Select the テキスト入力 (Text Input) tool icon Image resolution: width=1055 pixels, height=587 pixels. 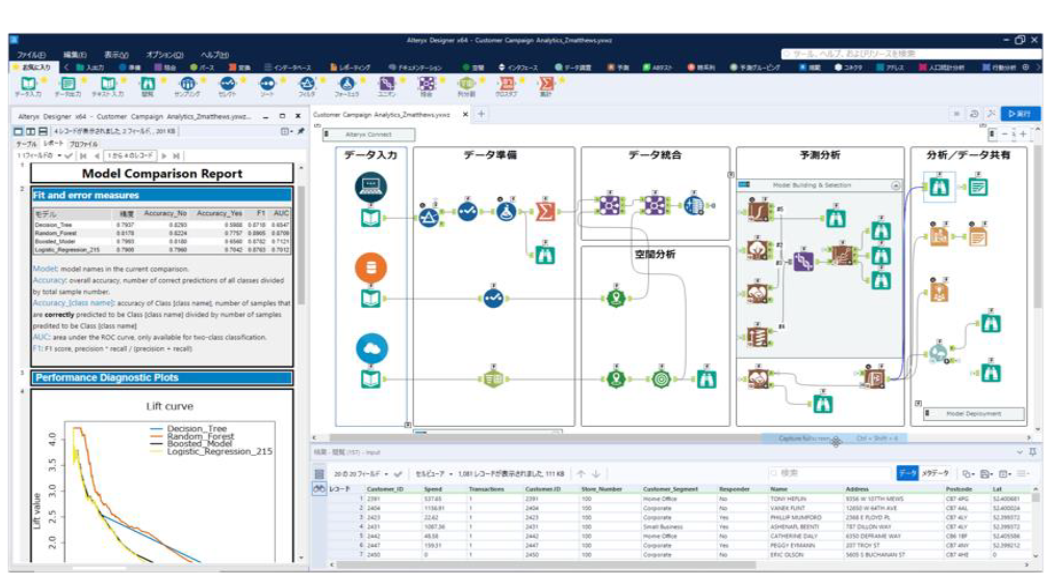108,83
